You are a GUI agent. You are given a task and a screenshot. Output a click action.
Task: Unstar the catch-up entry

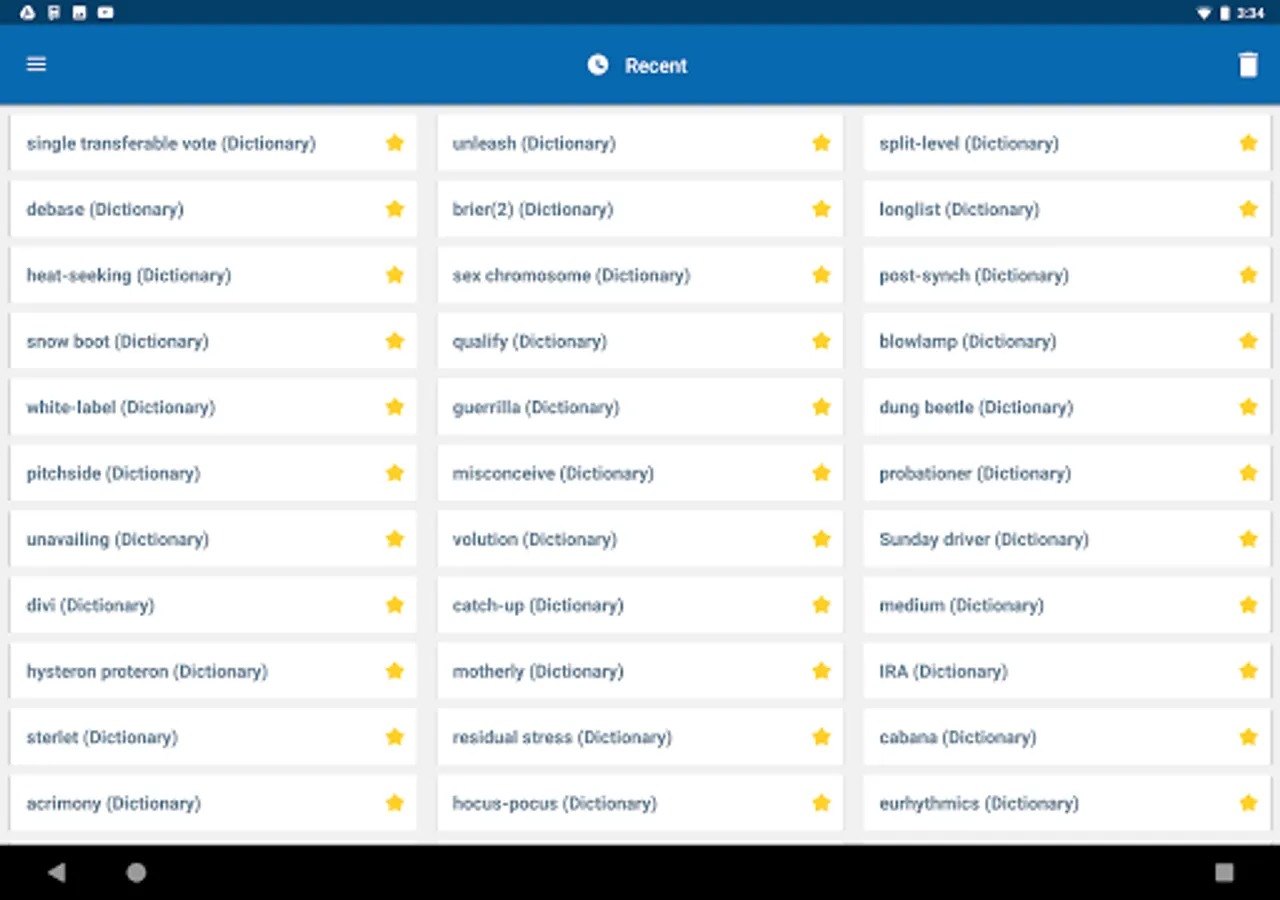pos(821,605)
